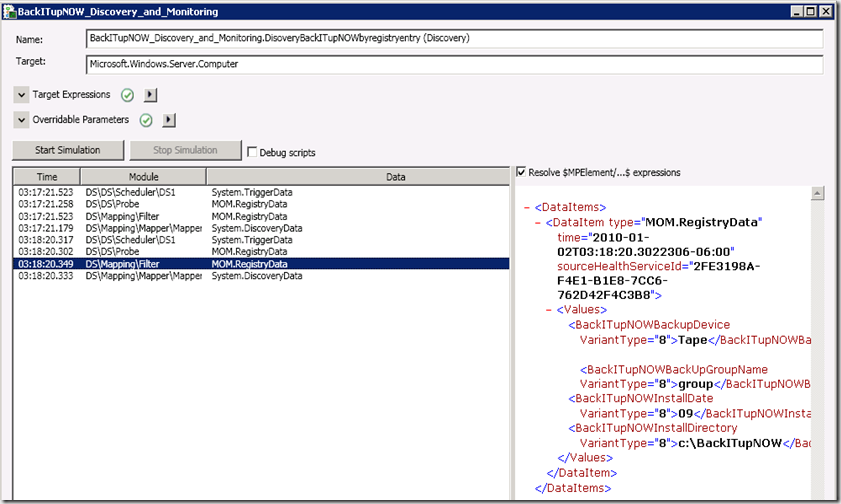Image resolution: width=841 pixels, height=504 pixels.
Task: Click the BackITupNOWInstallDirectory XML element
Action: point(653,428)
